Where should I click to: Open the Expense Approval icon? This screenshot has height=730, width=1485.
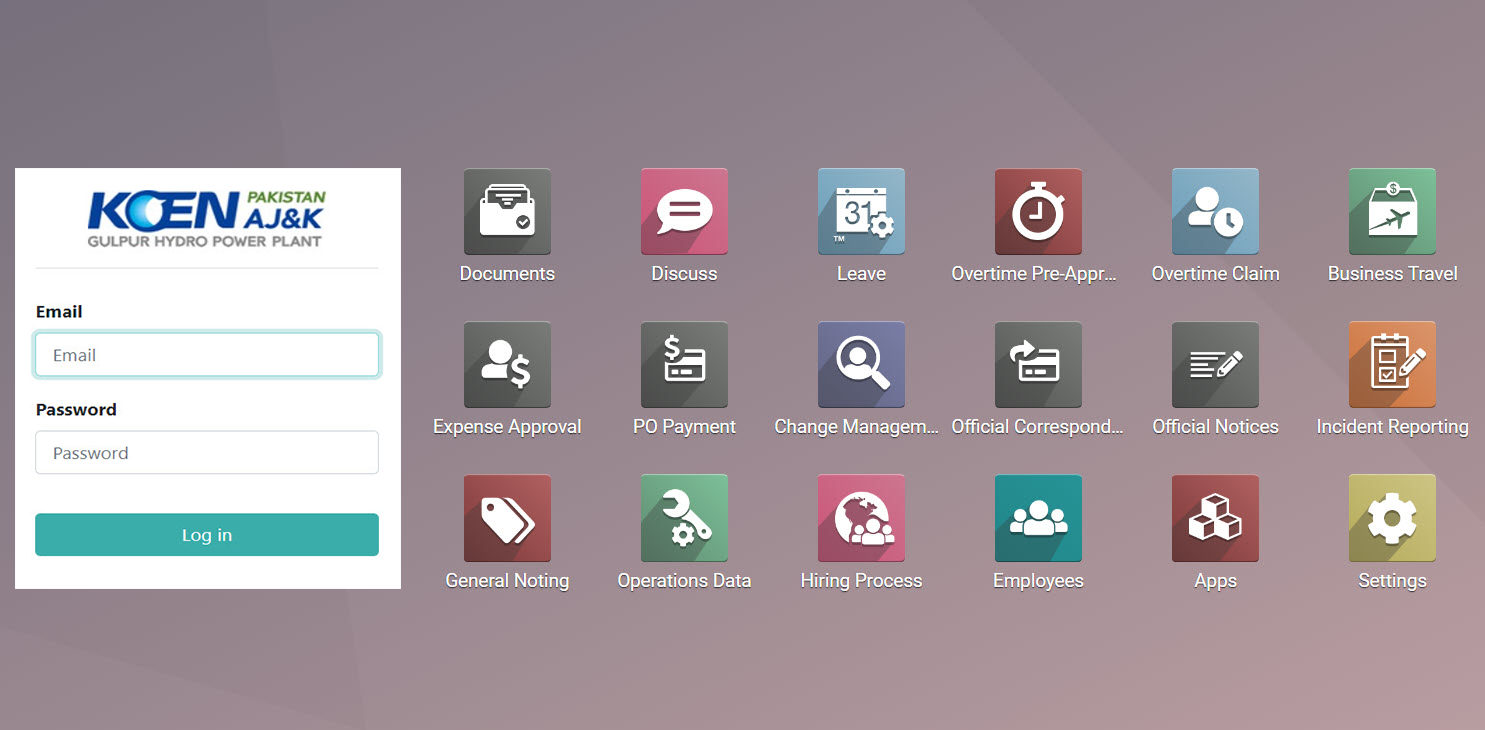pyautogui.click(x=507, y=364)
